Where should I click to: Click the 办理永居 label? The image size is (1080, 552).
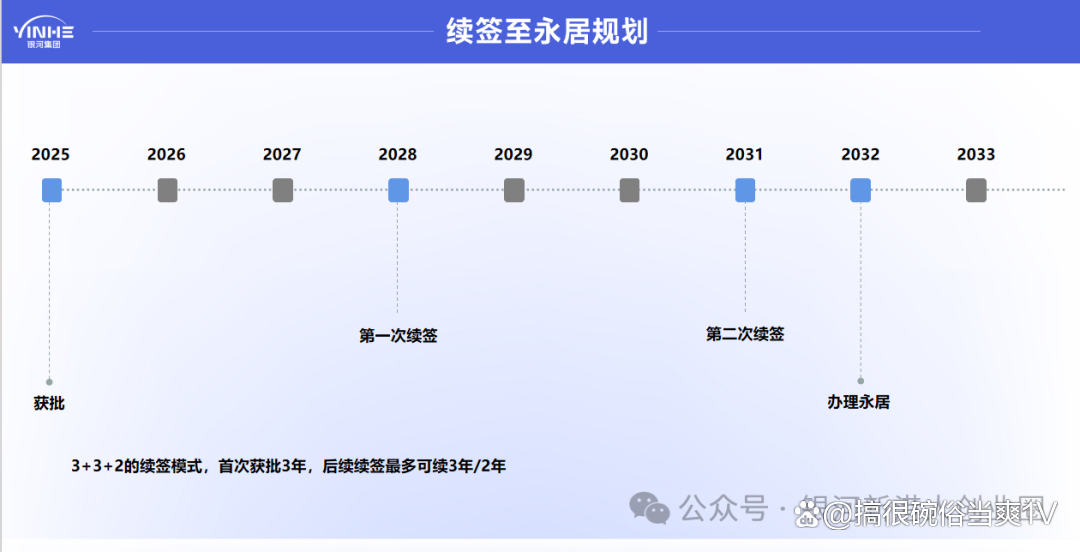coord(858,402)
